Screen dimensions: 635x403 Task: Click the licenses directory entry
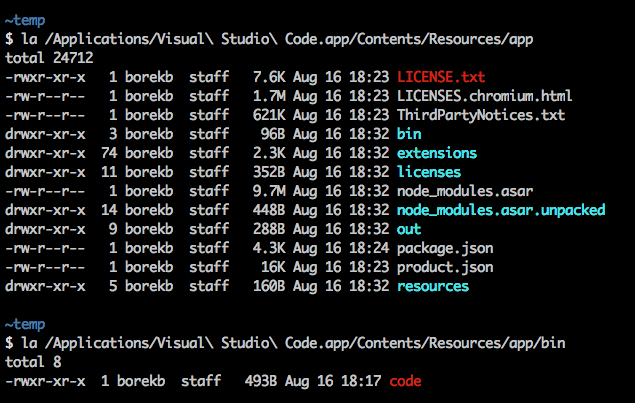pos(428,172)
